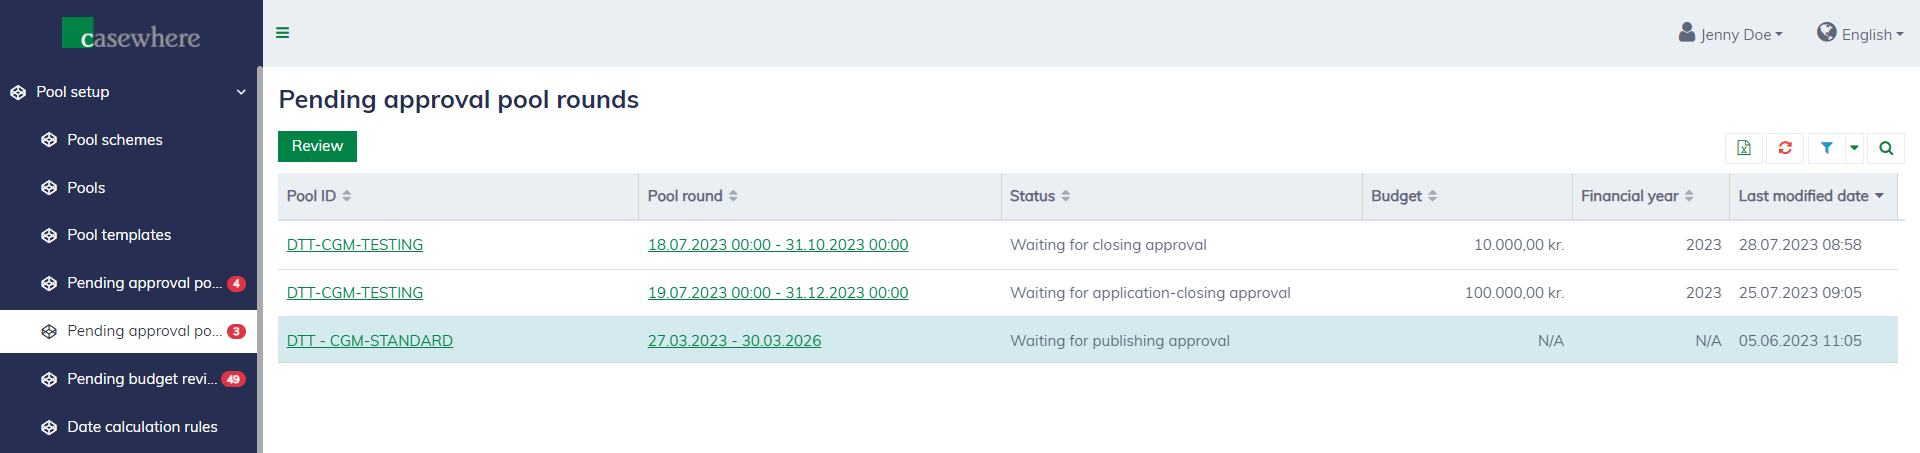This screenshot has height=453, width=1920.
Task: Click the globe language icon
Action: pyautogui.click(x=1826, y=33)
